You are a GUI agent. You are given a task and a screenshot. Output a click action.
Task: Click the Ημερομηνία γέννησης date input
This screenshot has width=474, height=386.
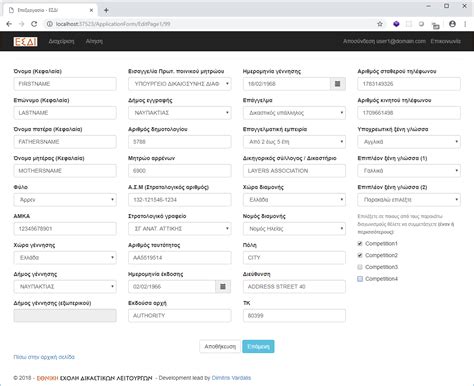click(x=287, y=84)
